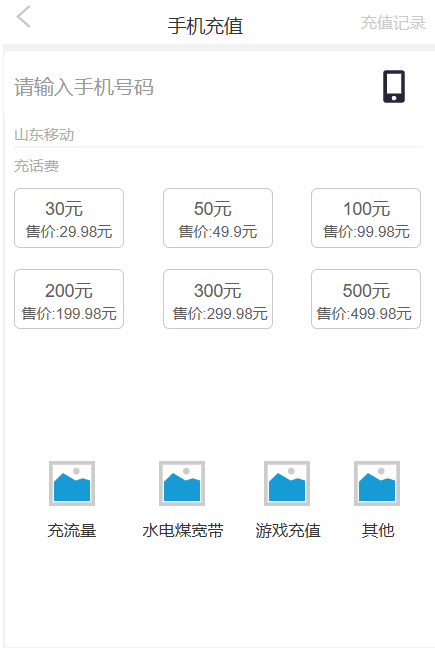
Task: Tap the 游戏充值 label
Action: pos(288,531)
